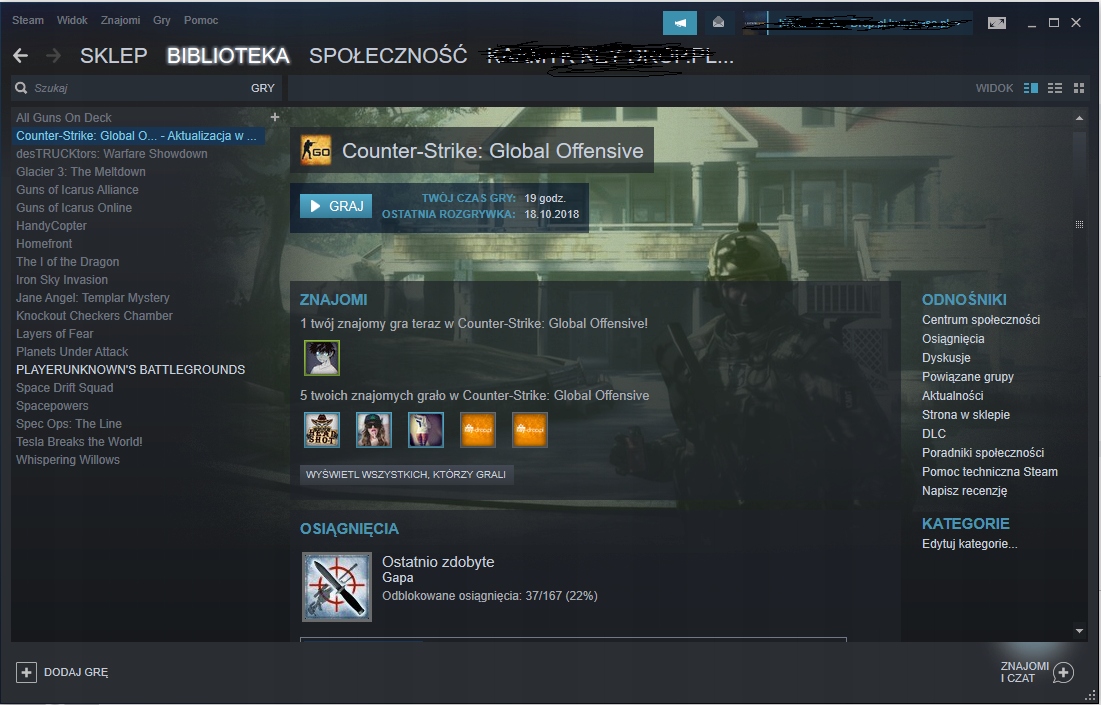
Task: Open the Steam menu
Action: point(27,20)
